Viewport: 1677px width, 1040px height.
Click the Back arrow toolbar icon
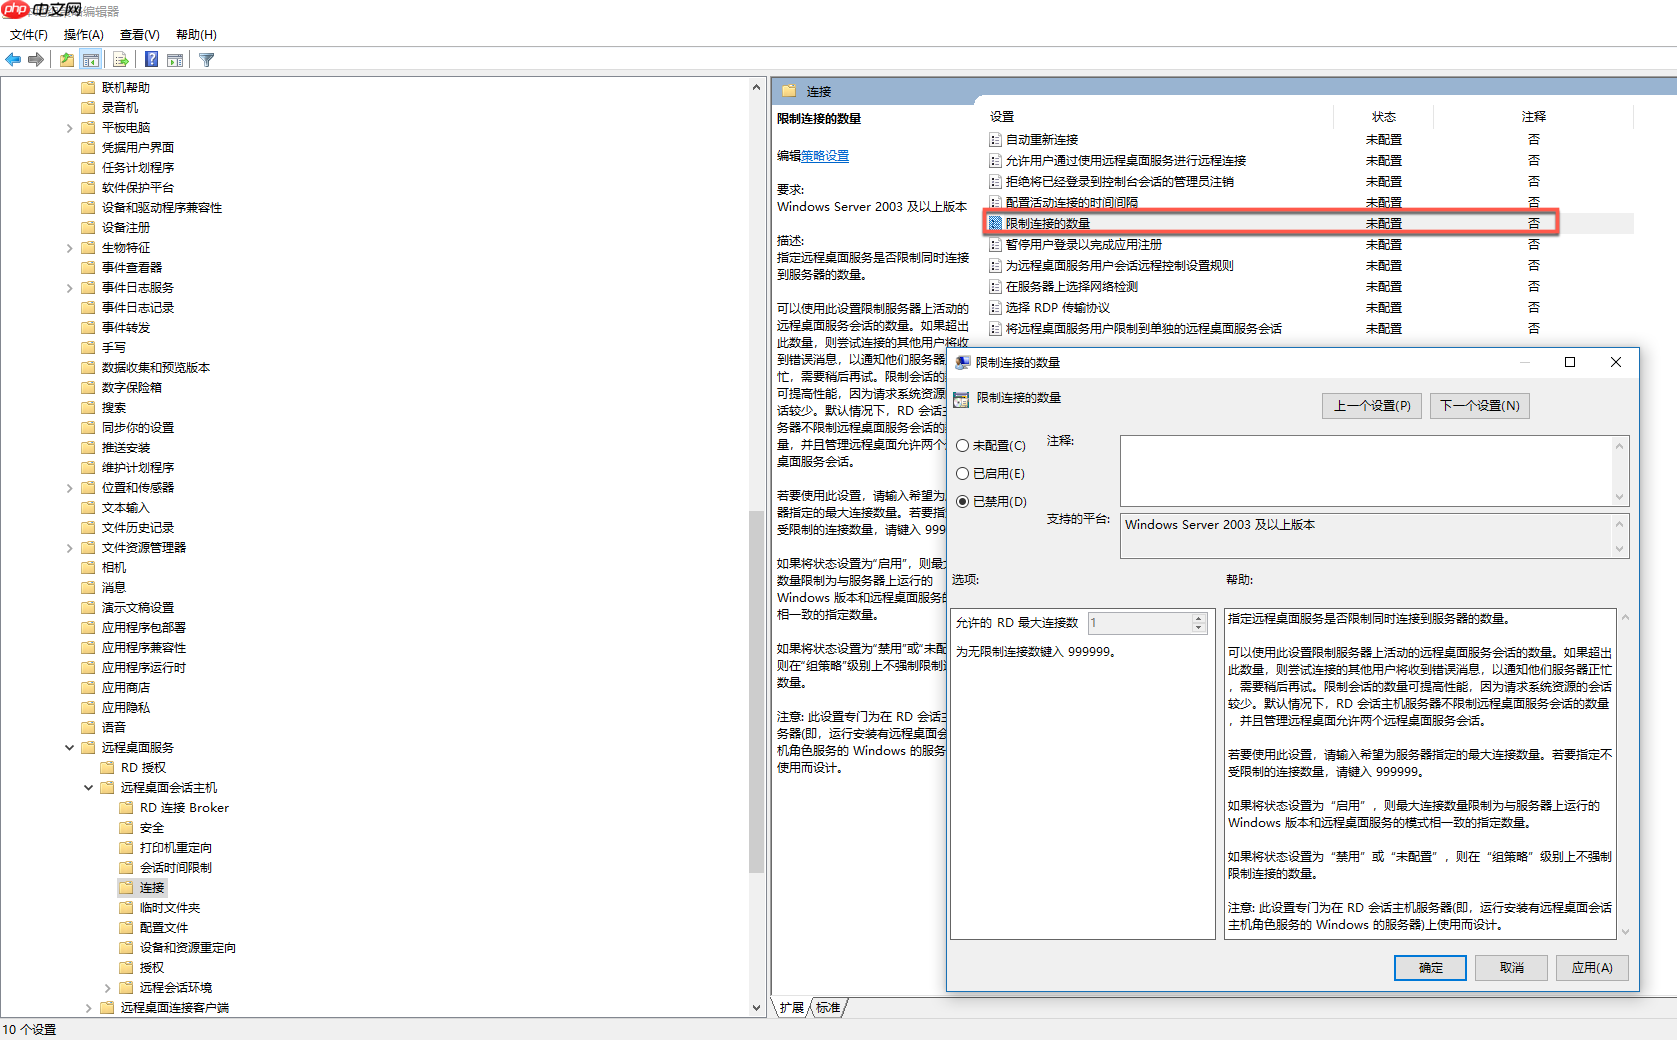(x=13, y=60)
